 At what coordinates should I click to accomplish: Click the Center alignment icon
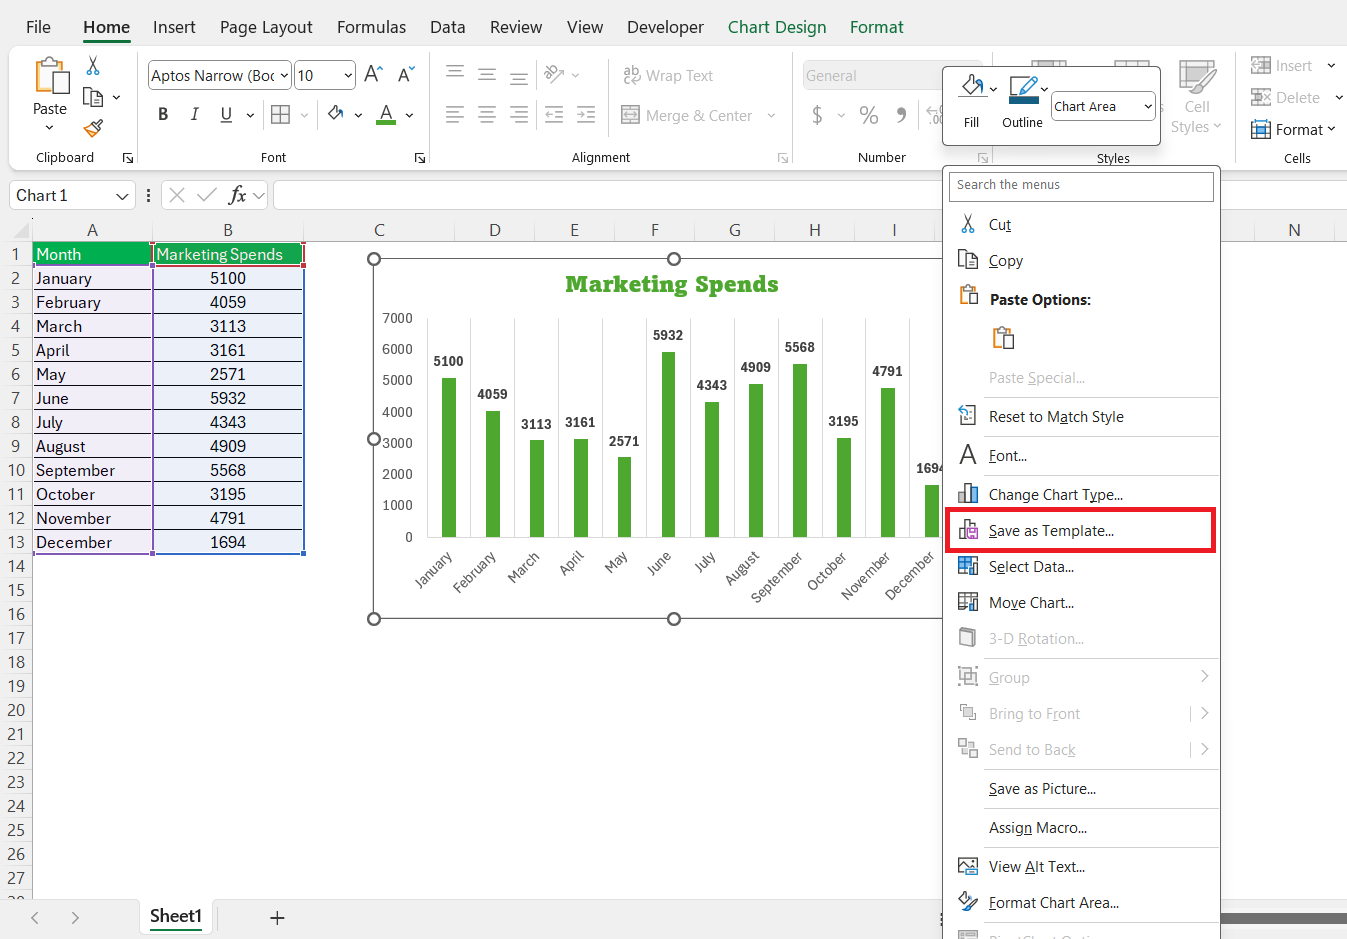tap(487, 115)
